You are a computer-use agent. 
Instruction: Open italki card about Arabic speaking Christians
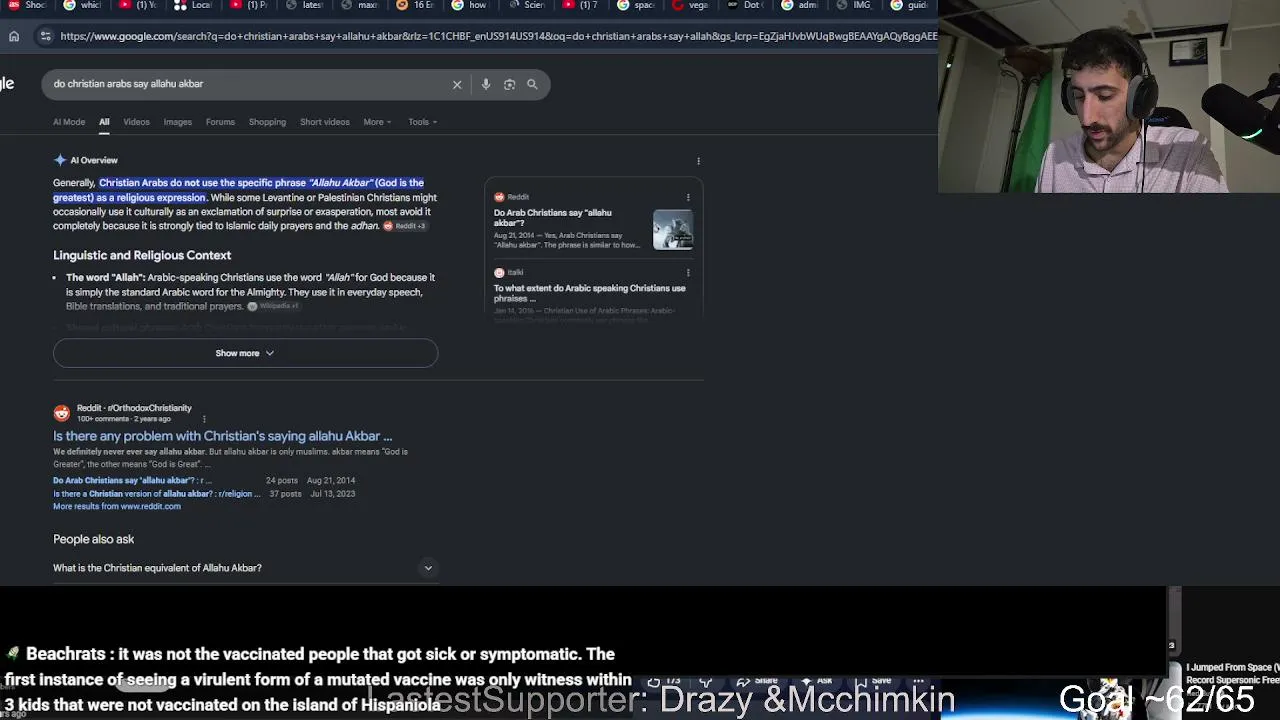[589, 293]
